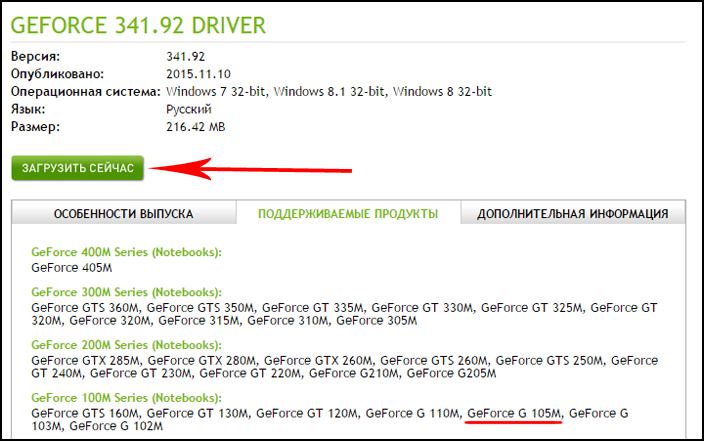Click the published date 2015.11.10
Screen dimensions: 704x441
(198, 74)
